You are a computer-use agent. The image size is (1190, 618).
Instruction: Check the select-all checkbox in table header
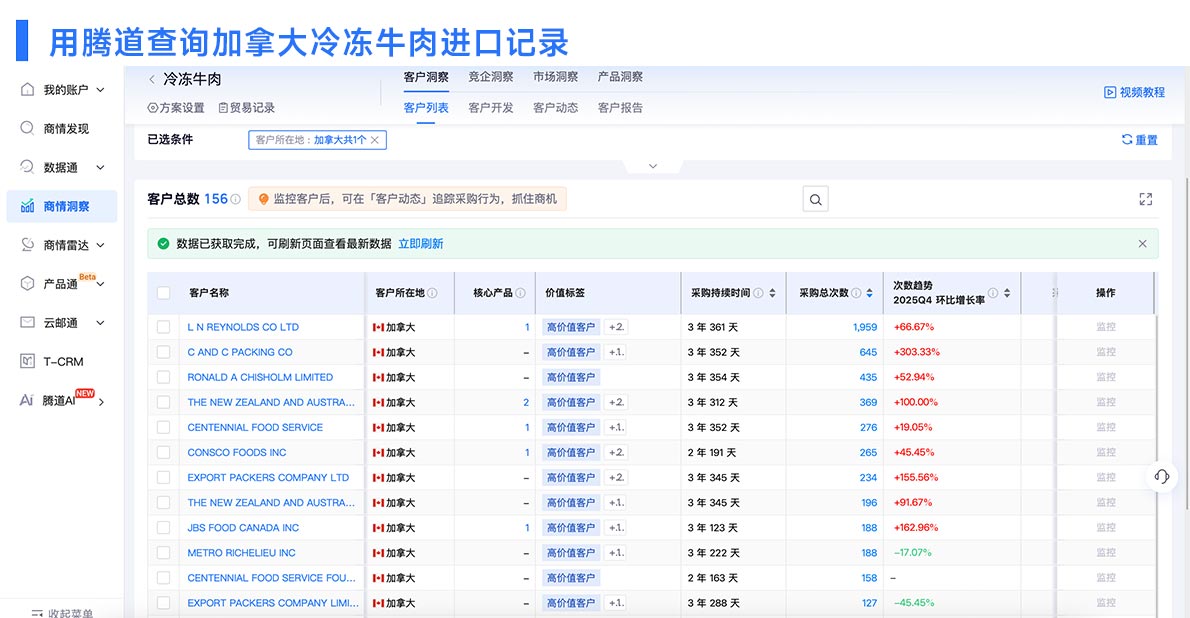click(x=166, y=292)
